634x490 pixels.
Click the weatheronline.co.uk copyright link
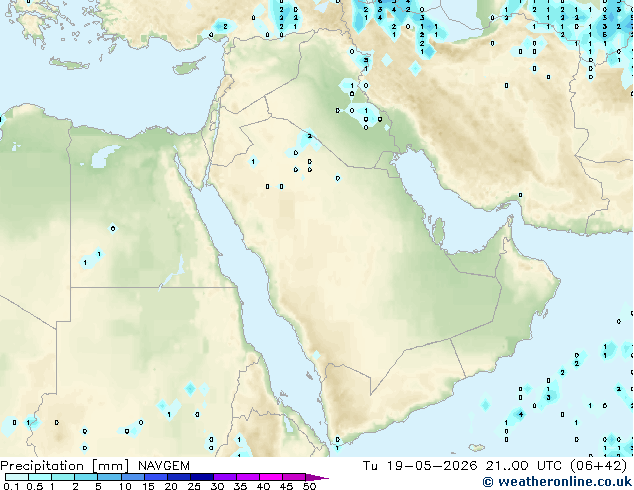pyautogui.click(x=557, y=482)
